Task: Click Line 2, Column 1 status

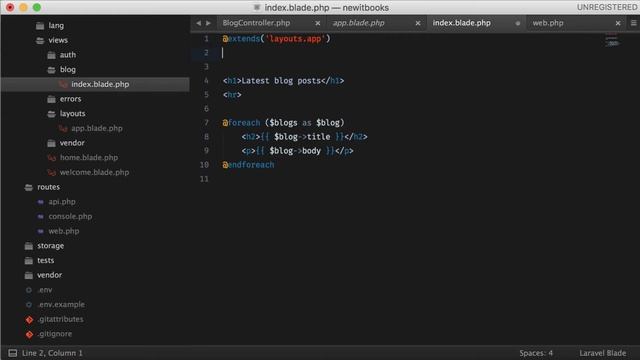Action: point(52,353)
